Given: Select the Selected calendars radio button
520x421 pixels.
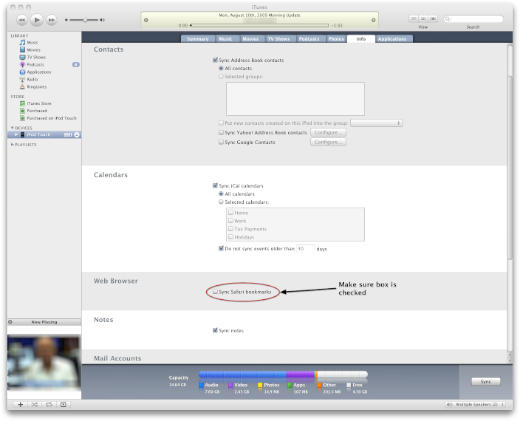Looking at the screenshot, I should pyautogui.click(x=221, y=202).
